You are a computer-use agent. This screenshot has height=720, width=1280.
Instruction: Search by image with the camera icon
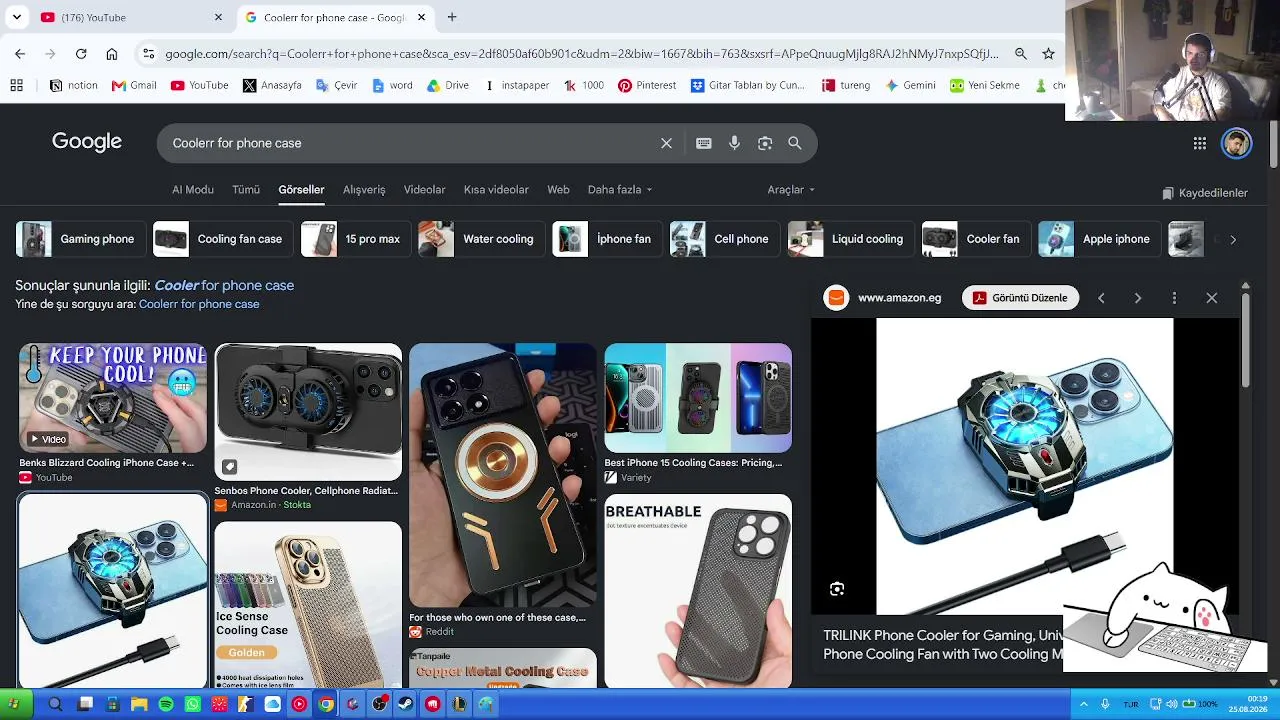click(x=765, y=143)
